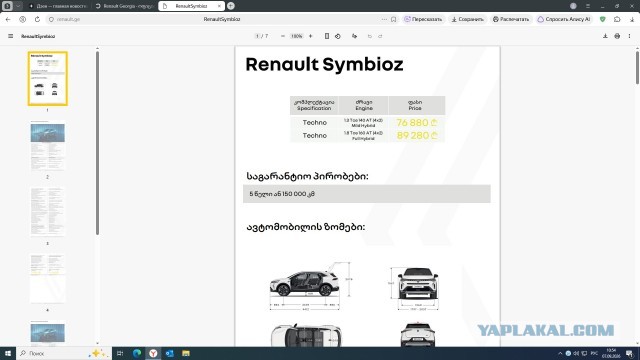The image size is (640, 360).
Task: Open the browser main menu
Action: [x=588, y=6]
